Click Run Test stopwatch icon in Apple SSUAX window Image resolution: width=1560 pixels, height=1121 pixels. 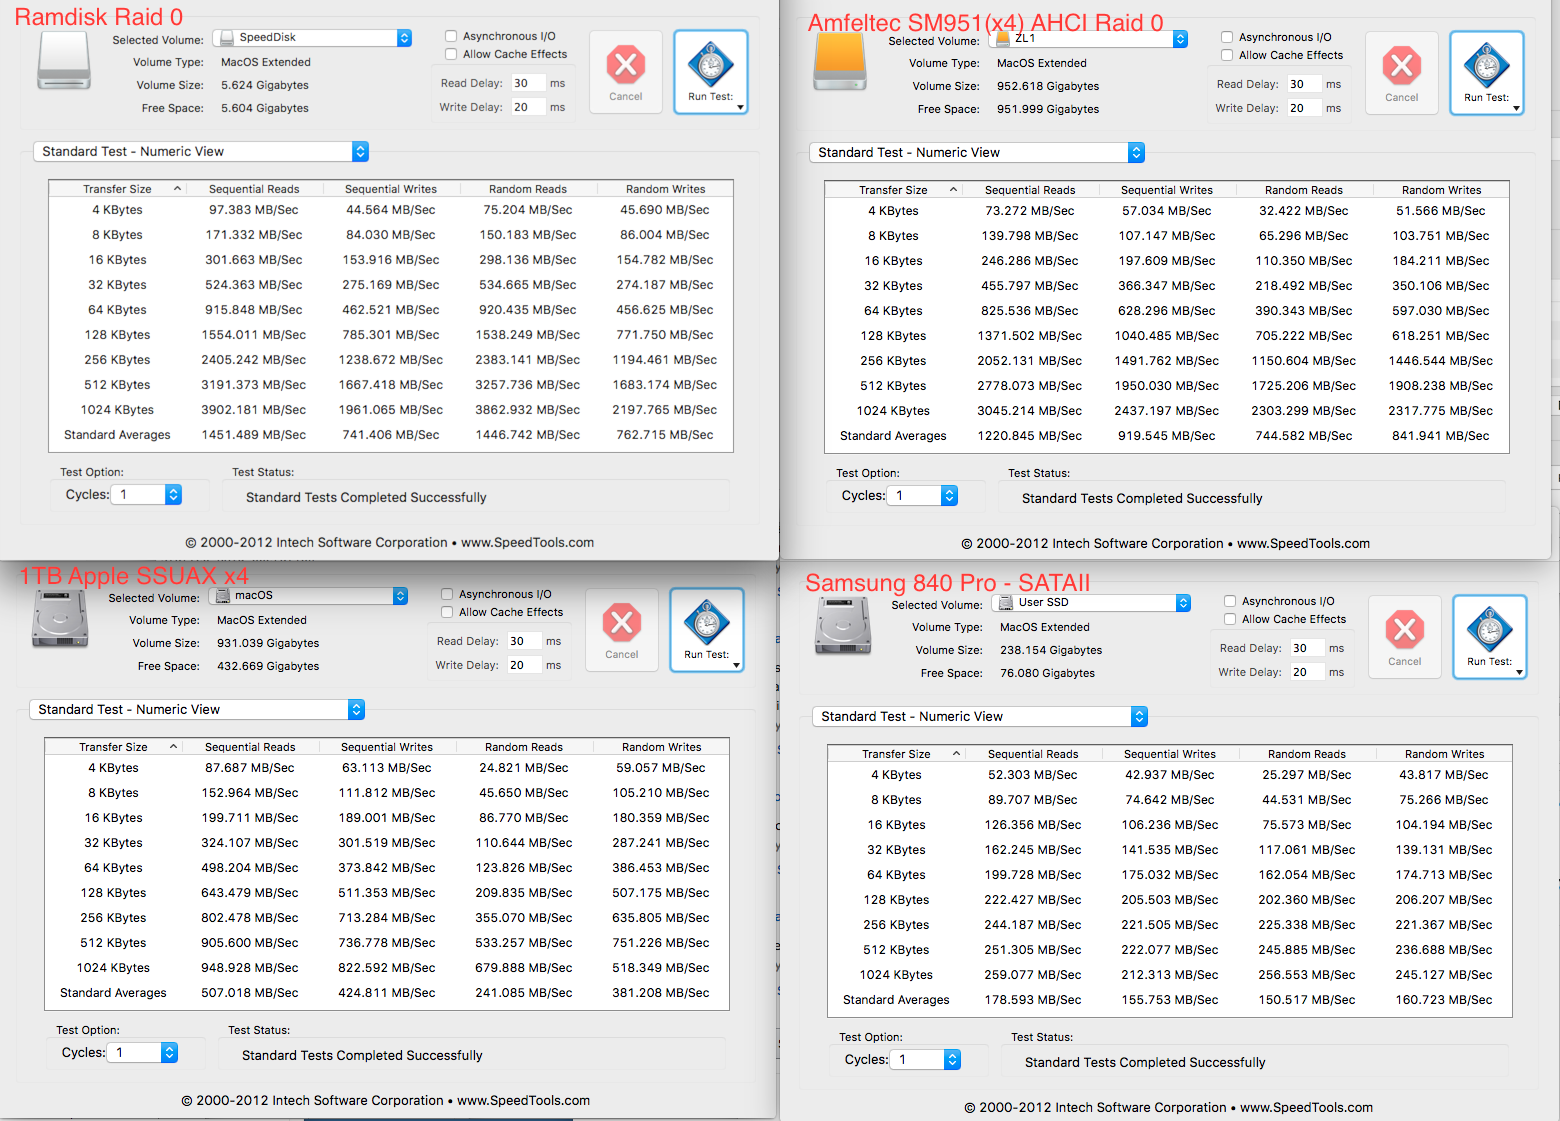pos(707,624)
